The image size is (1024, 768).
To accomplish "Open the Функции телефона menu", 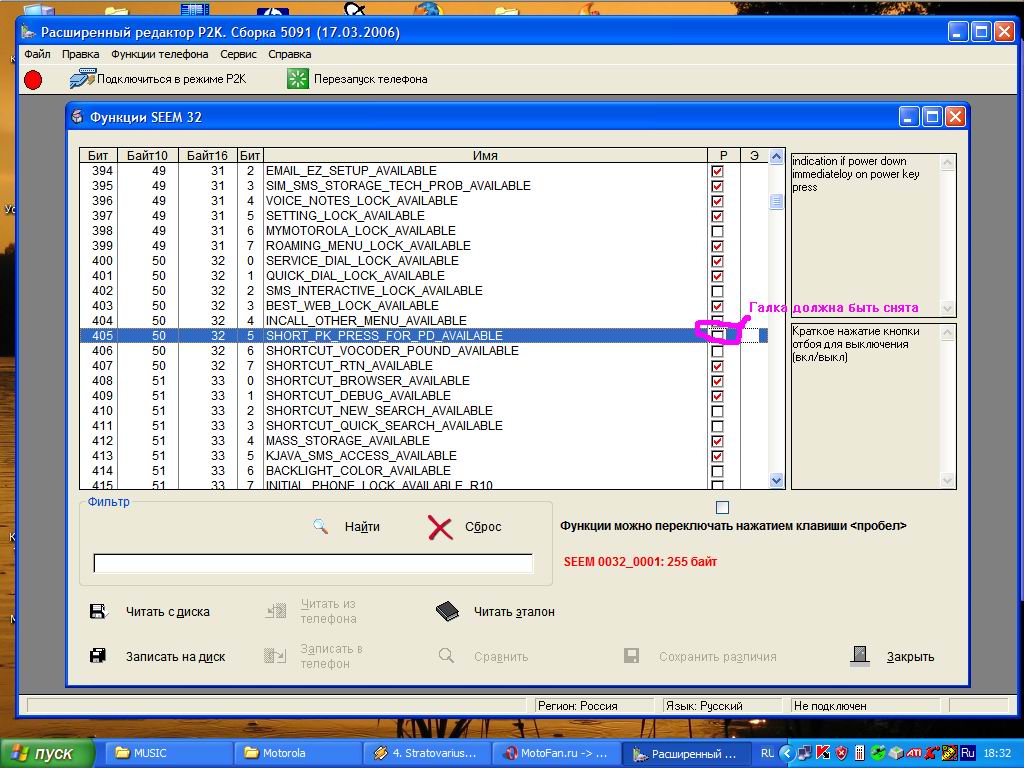I will pyautogui.click(x=159, y=54).
